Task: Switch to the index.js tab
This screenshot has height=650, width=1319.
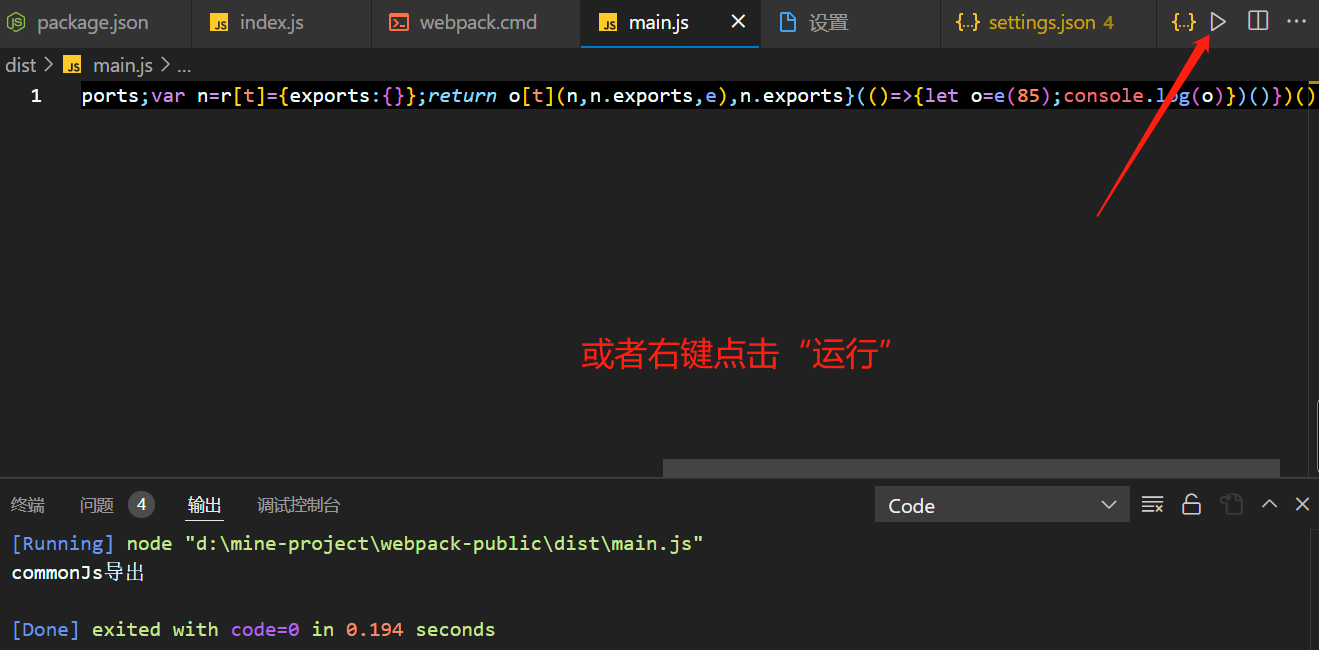Action: point(281,22)
